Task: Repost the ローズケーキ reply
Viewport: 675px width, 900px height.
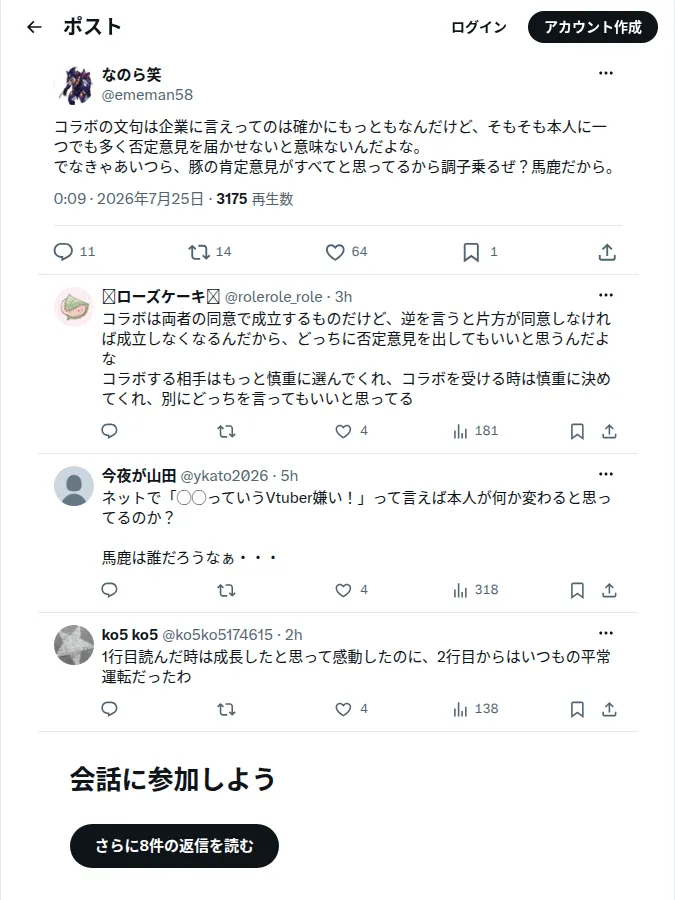Action: point(227,432)
